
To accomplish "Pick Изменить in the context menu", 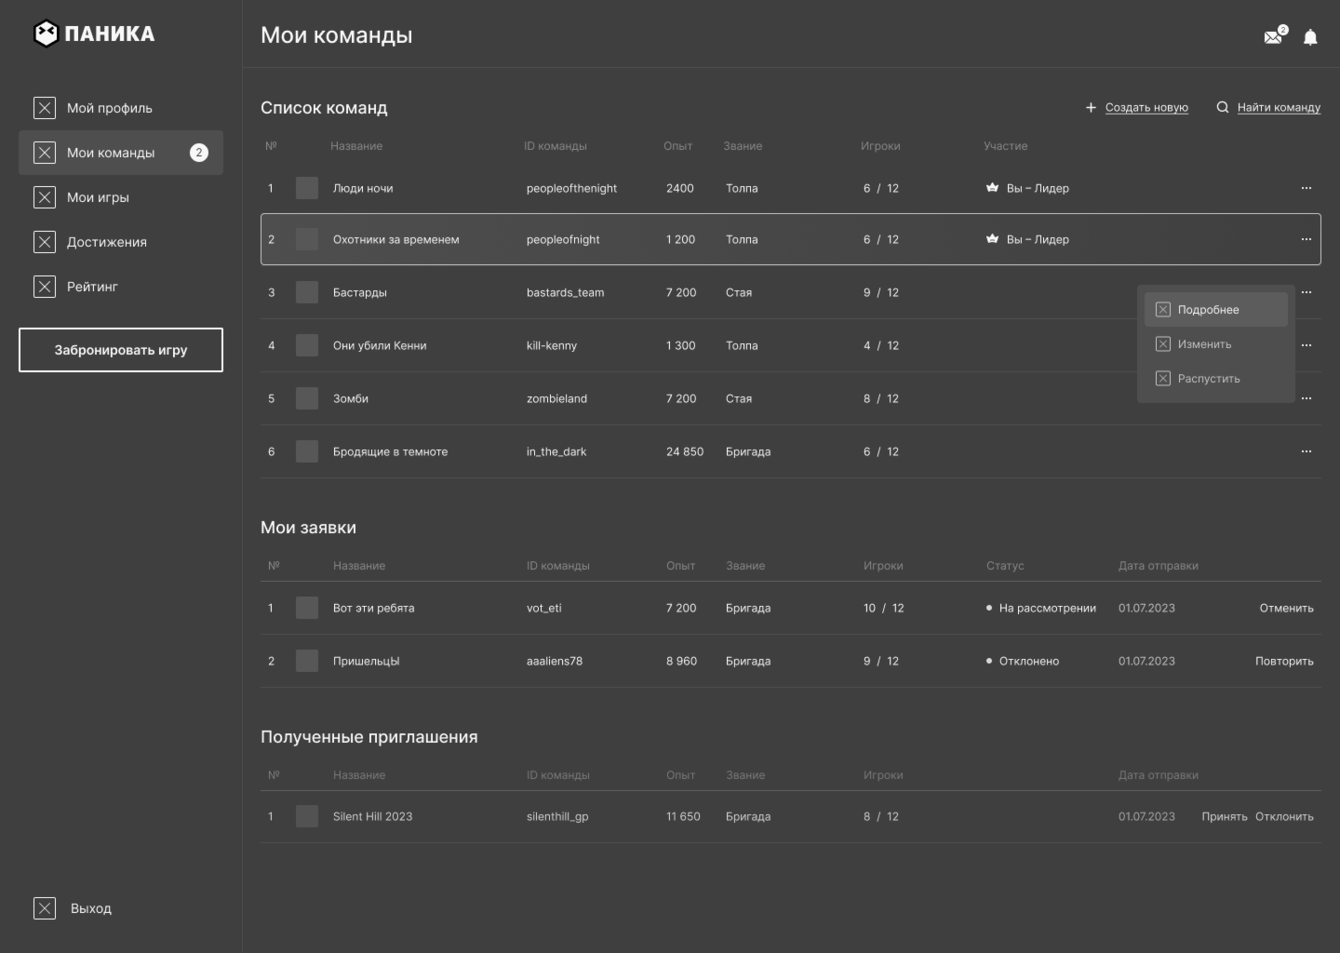I will click(1204, 344).
